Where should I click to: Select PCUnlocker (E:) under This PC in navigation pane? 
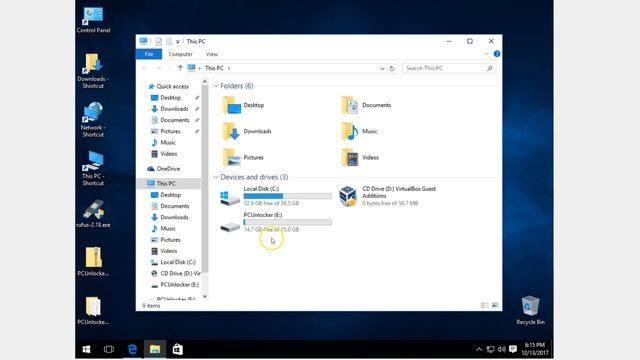pyautogui.click(x=175, y=284)
